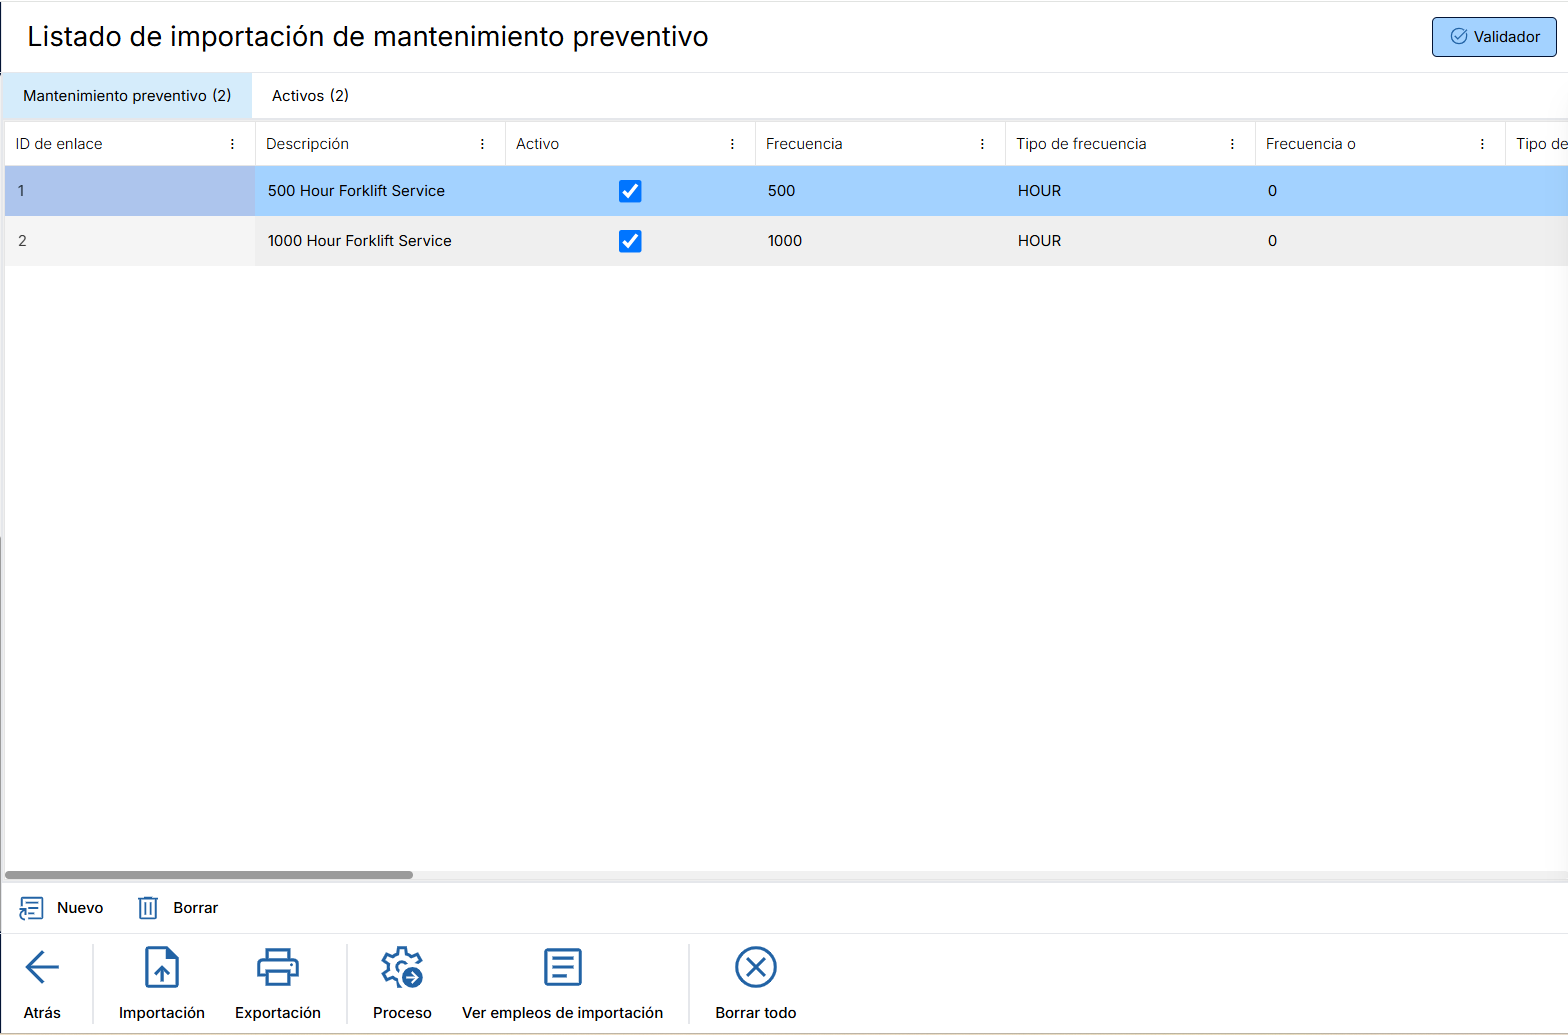Open column menu for Frecuencia o
This screenshot has height=1035, width=1568.
pos(1483,144)
